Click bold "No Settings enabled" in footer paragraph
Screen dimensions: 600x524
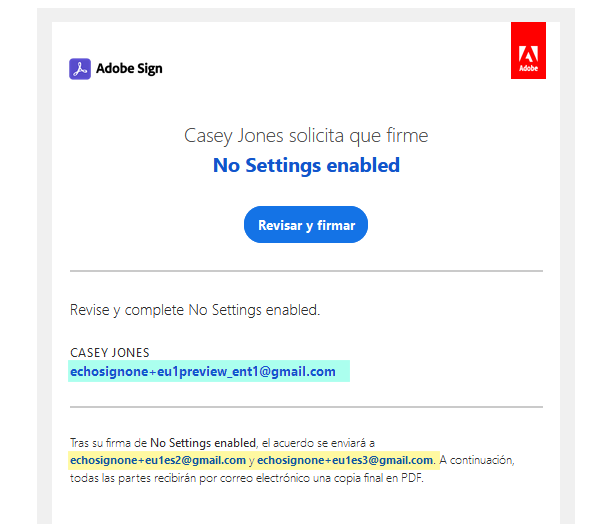point(203,442)
